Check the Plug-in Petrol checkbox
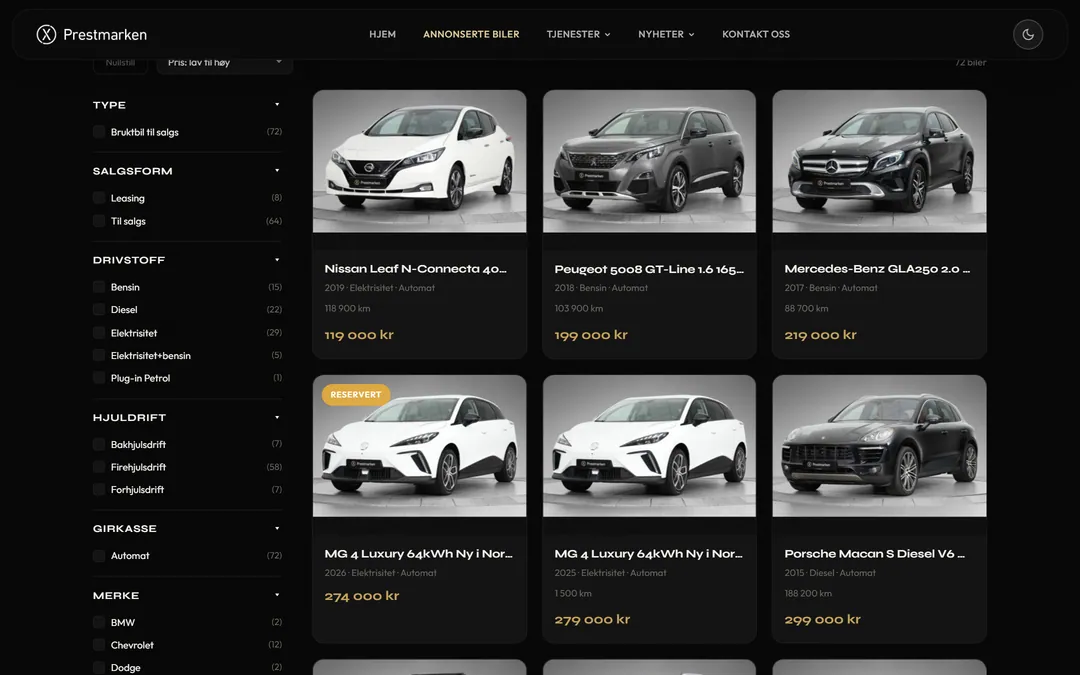 (x=99, y=378)
